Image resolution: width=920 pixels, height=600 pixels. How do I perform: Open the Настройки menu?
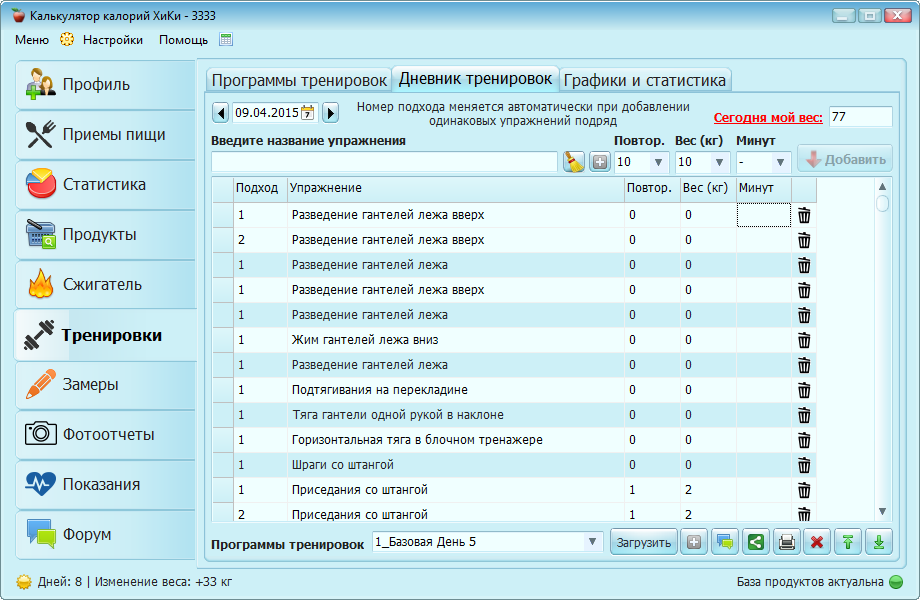tap(112, 40)
